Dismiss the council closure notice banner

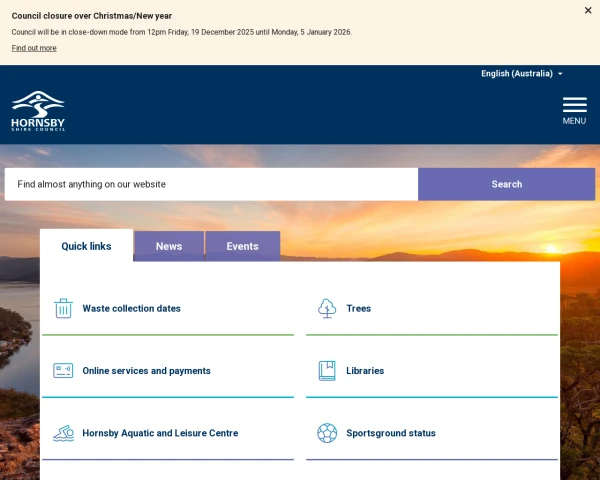(x=588, y=10)
